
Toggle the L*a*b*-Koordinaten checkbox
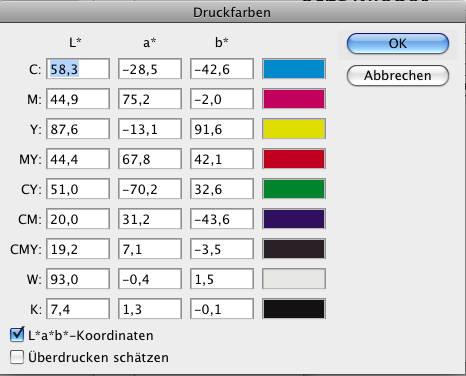17,335
